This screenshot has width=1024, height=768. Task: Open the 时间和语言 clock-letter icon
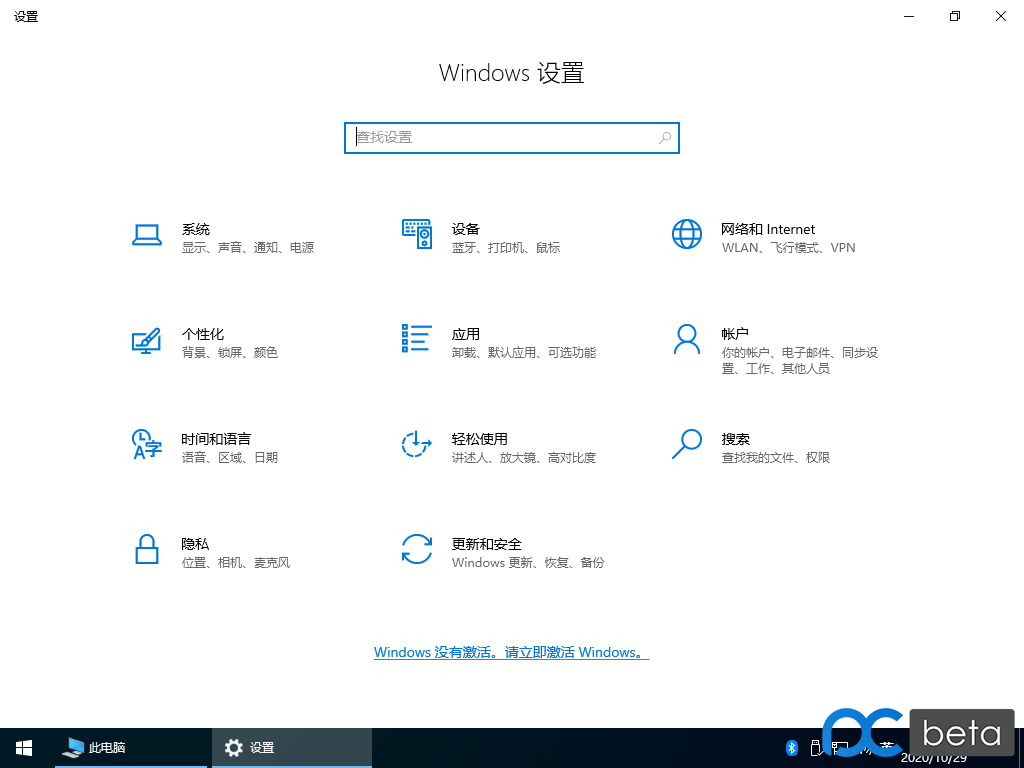(147, 444)
